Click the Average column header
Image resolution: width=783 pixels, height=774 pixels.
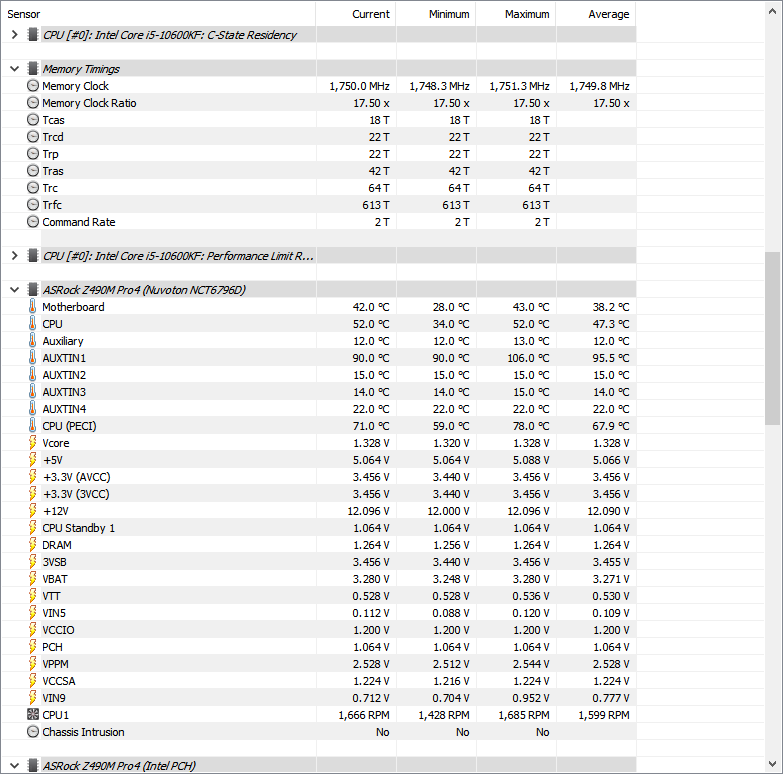[596, 14]
